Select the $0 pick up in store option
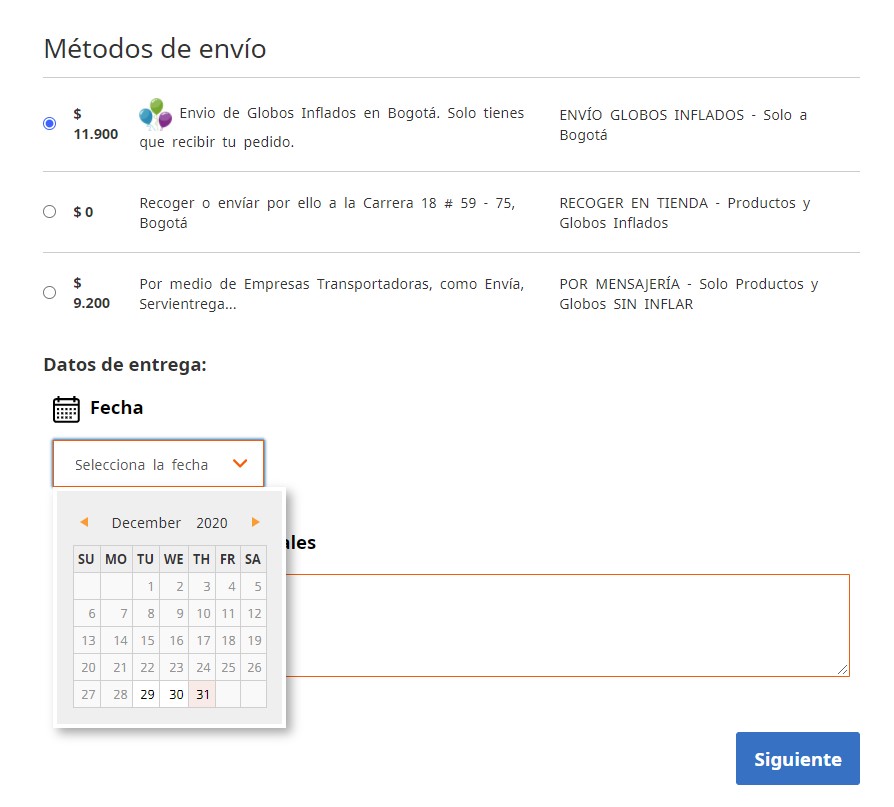Screen dimensions: 894x807 pos(50,212)
